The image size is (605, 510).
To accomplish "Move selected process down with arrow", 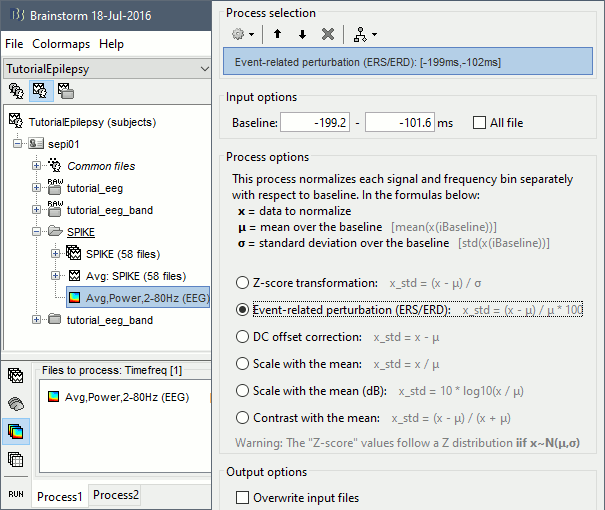I will pos(302,34).
